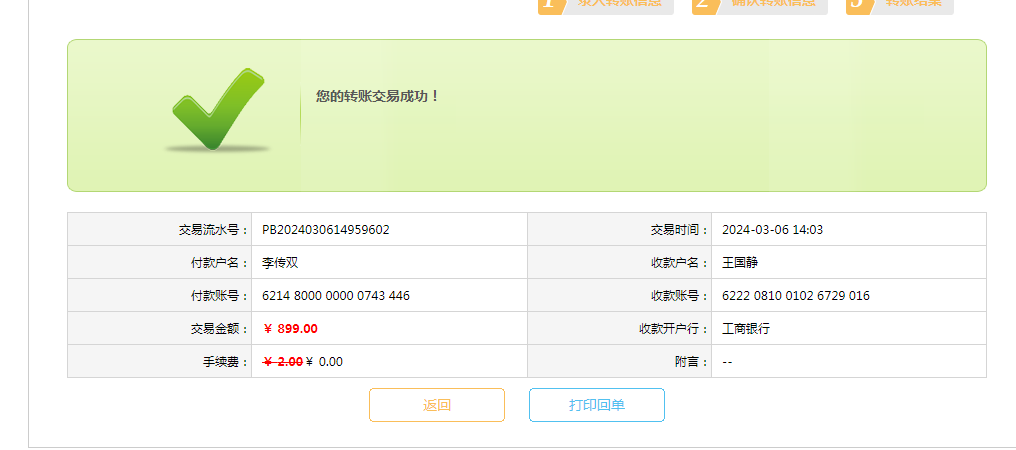Click the payee name 王国静

click(x=741, y=263)
